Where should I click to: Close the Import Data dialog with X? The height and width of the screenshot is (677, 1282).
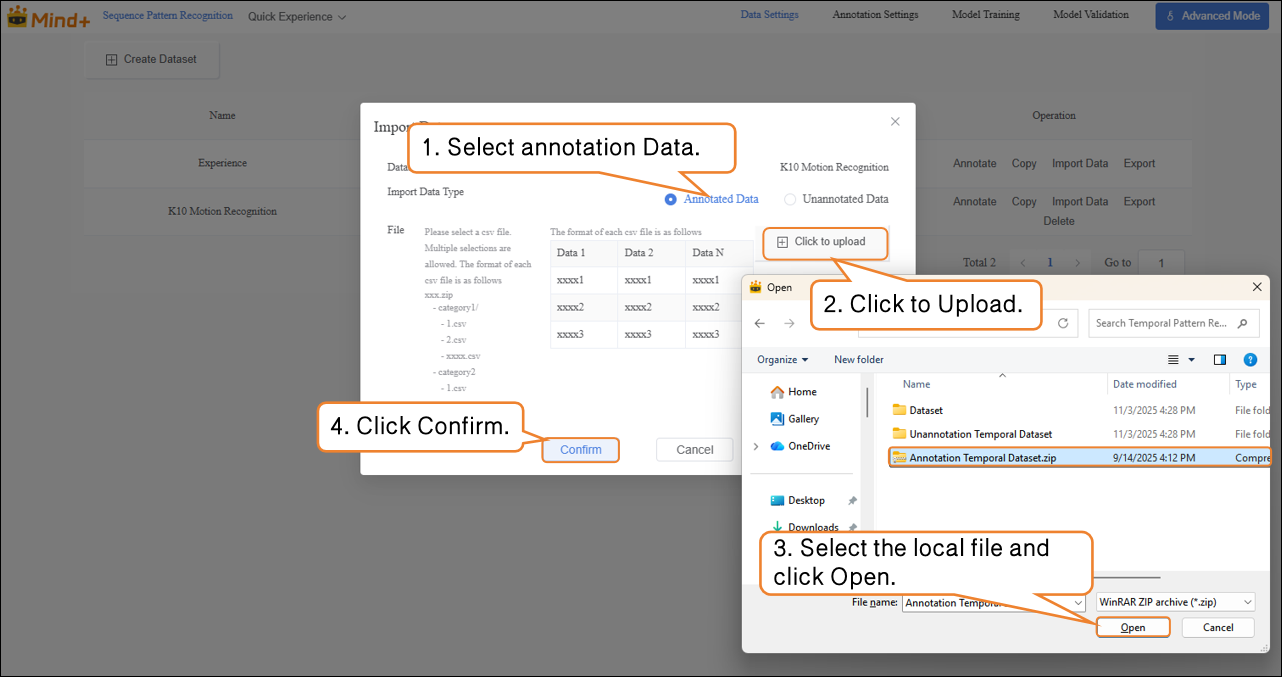895,122
